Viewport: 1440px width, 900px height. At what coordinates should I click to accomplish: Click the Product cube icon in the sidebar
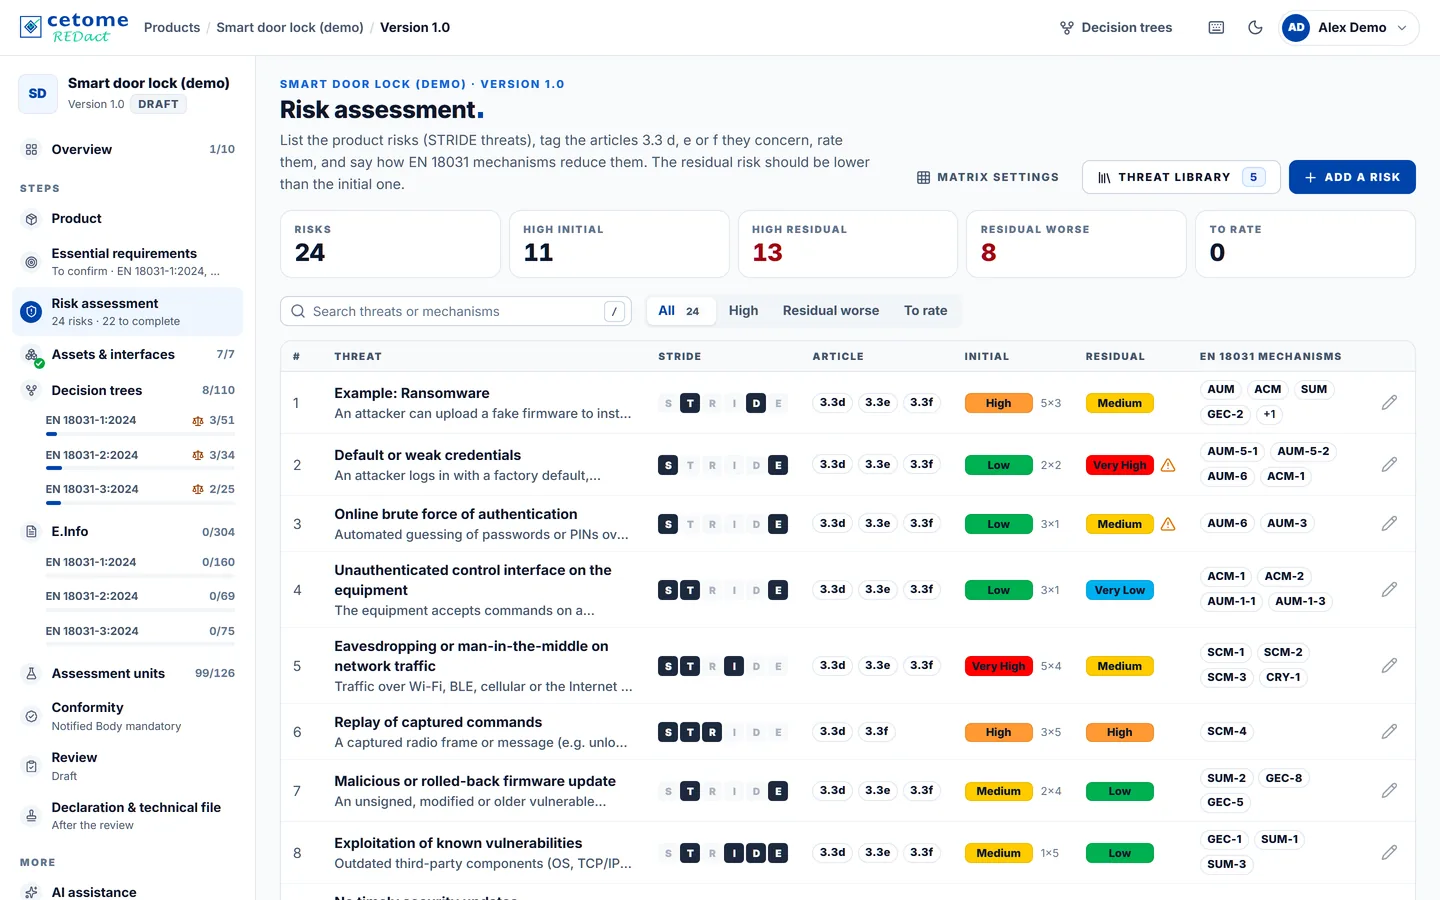click(x=31, y=219)
